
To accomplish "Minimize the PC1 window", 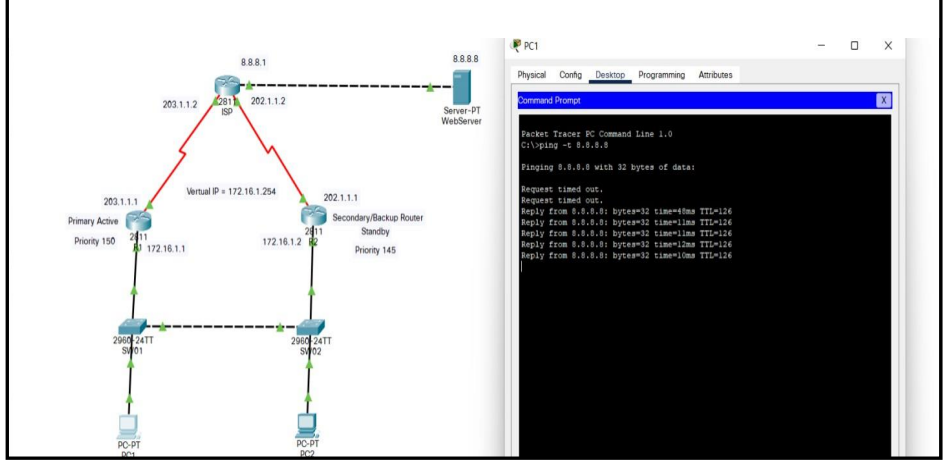I will [821, 46].
